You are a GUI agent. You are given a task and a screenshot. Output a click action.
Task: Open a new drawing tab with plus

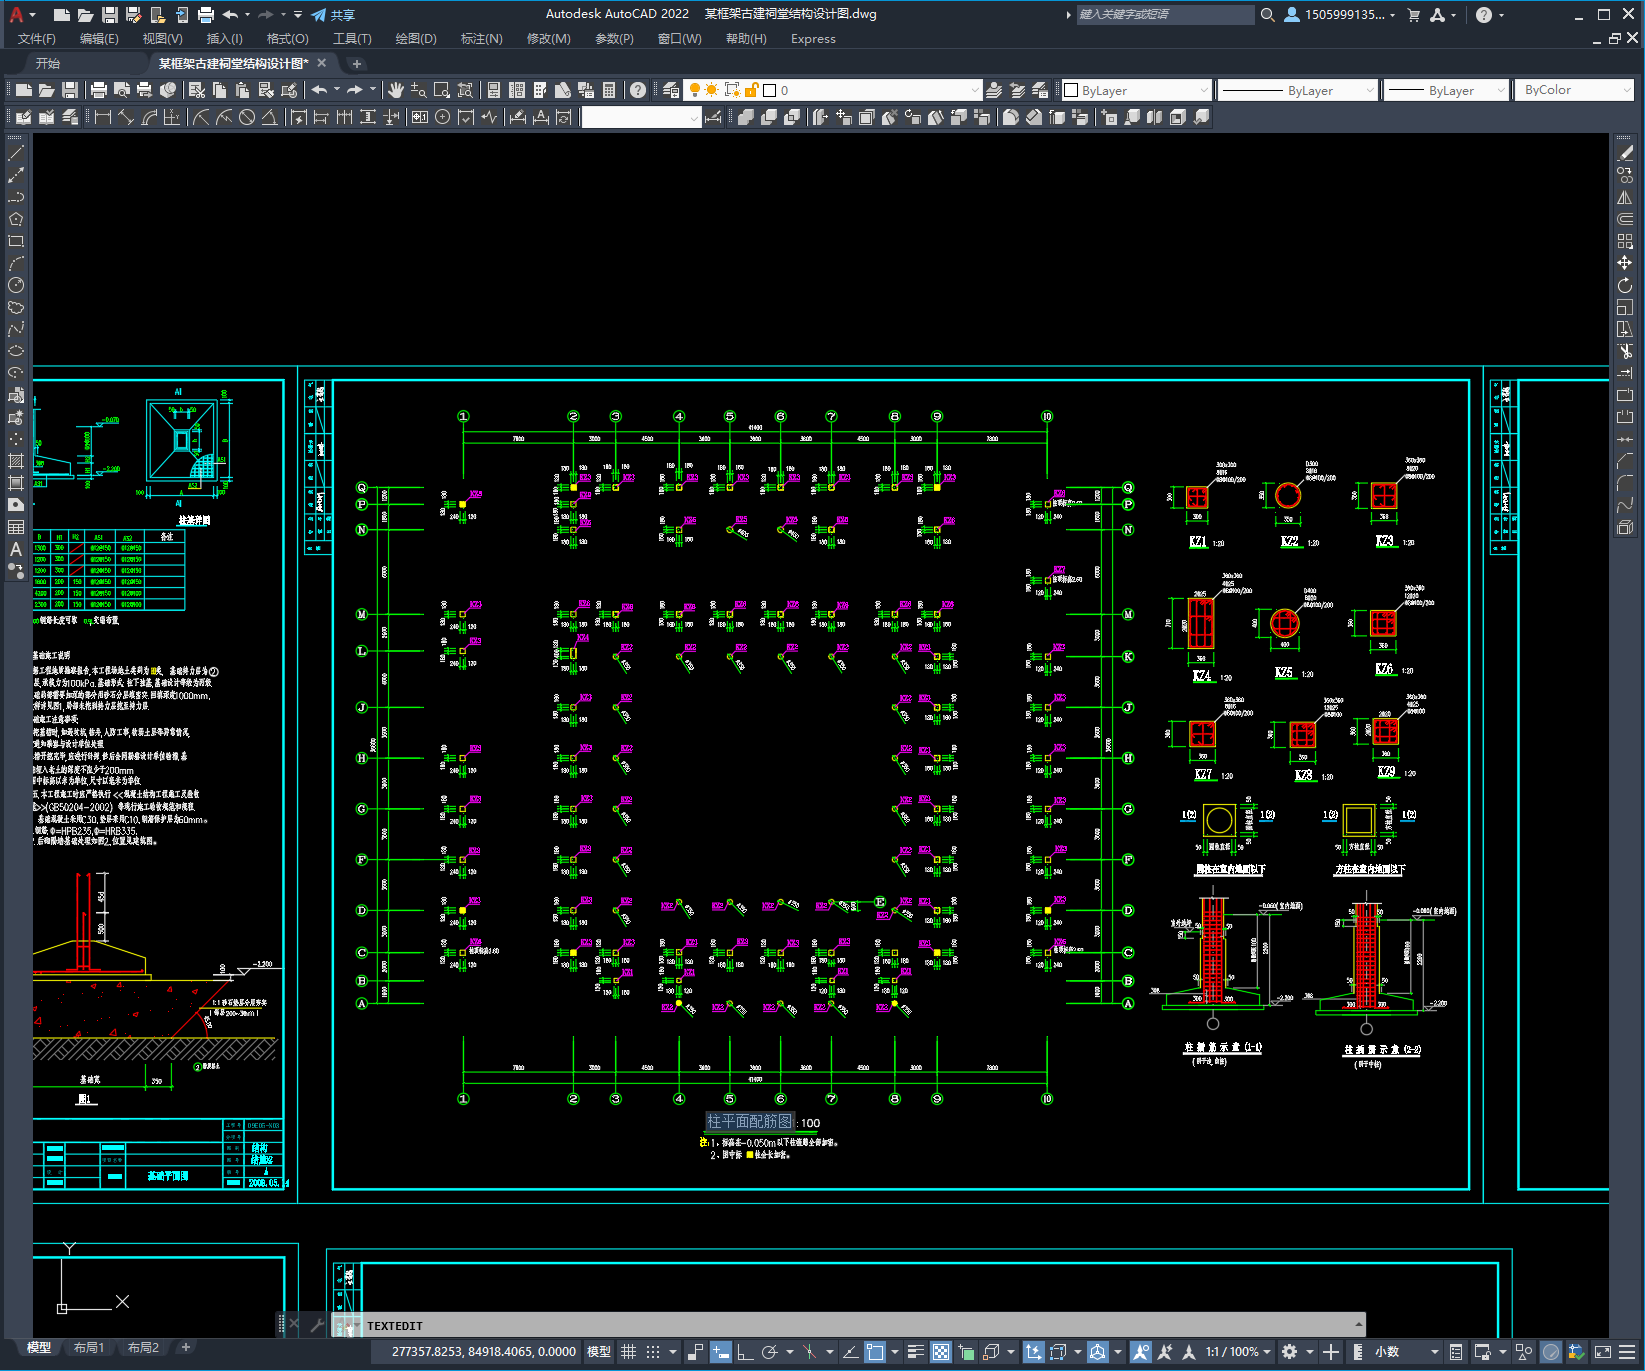[x=356, y=63]
